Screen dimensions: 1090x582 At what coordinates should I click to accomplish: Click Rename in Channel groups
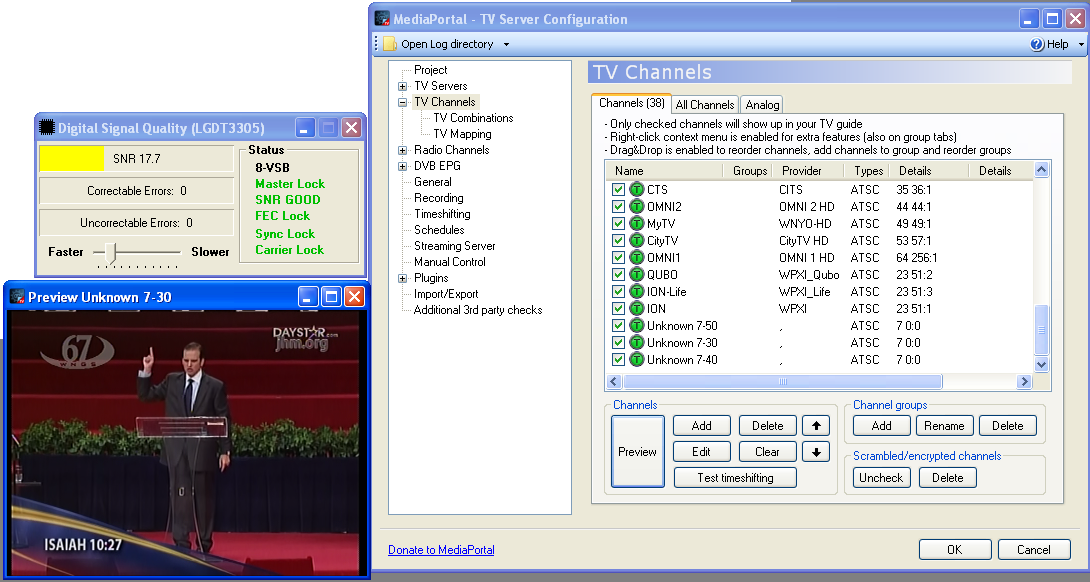944,426
